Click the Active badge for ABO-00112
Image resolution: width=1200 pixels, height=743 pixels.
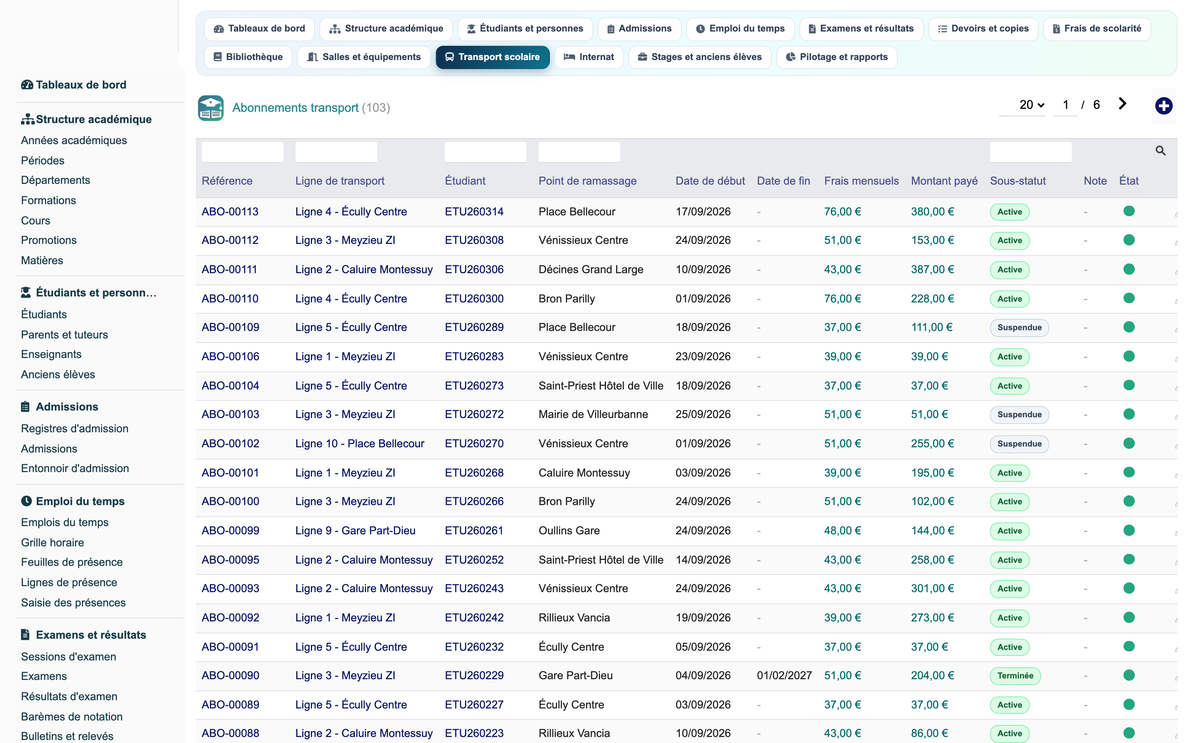click(1010, 240)
